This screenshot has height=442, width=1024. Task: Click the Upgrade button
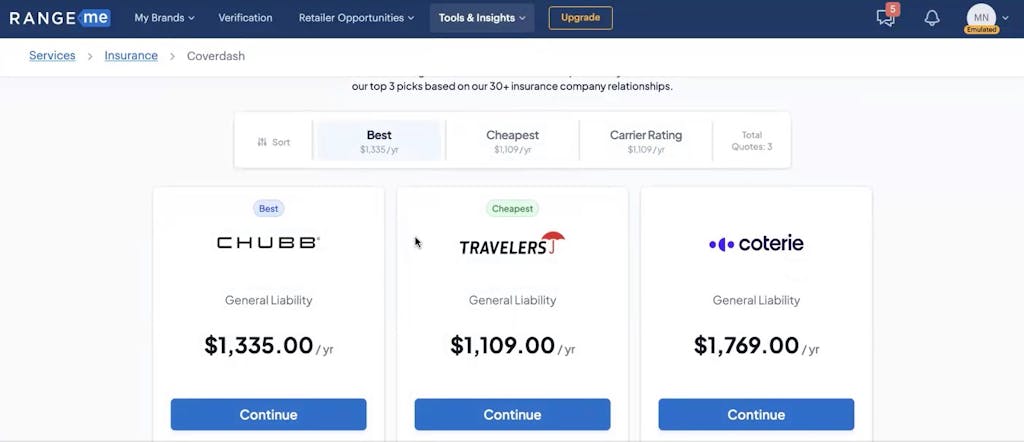[580, 18]
